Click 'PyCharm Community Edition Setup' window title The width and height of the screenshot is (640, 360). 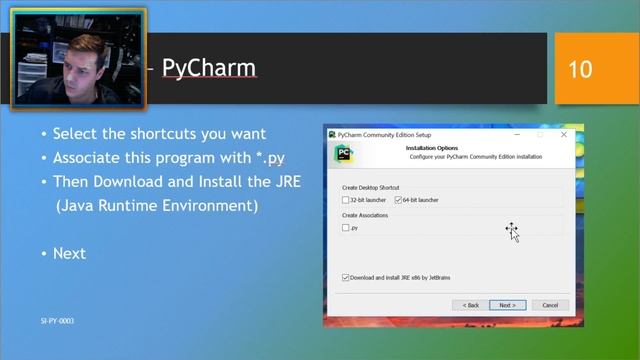pyautogui.click(x=384, y=135)
